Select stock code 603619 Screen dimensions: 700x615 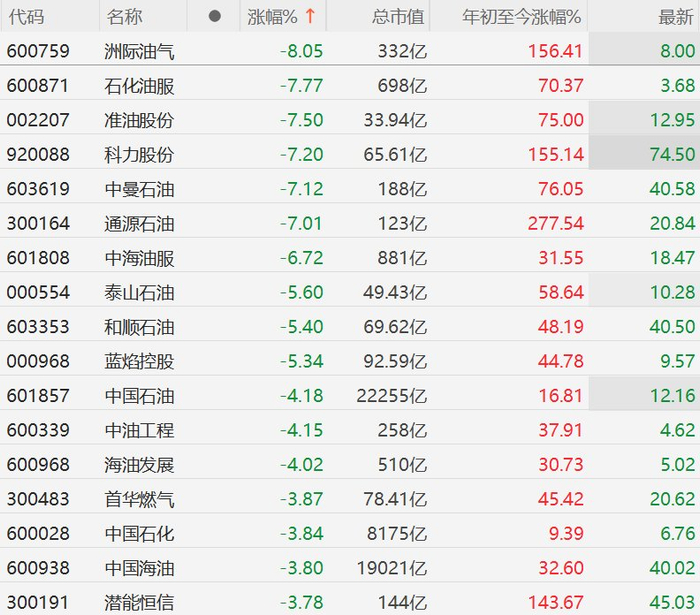pyautogui.click(x=38, y=189)
